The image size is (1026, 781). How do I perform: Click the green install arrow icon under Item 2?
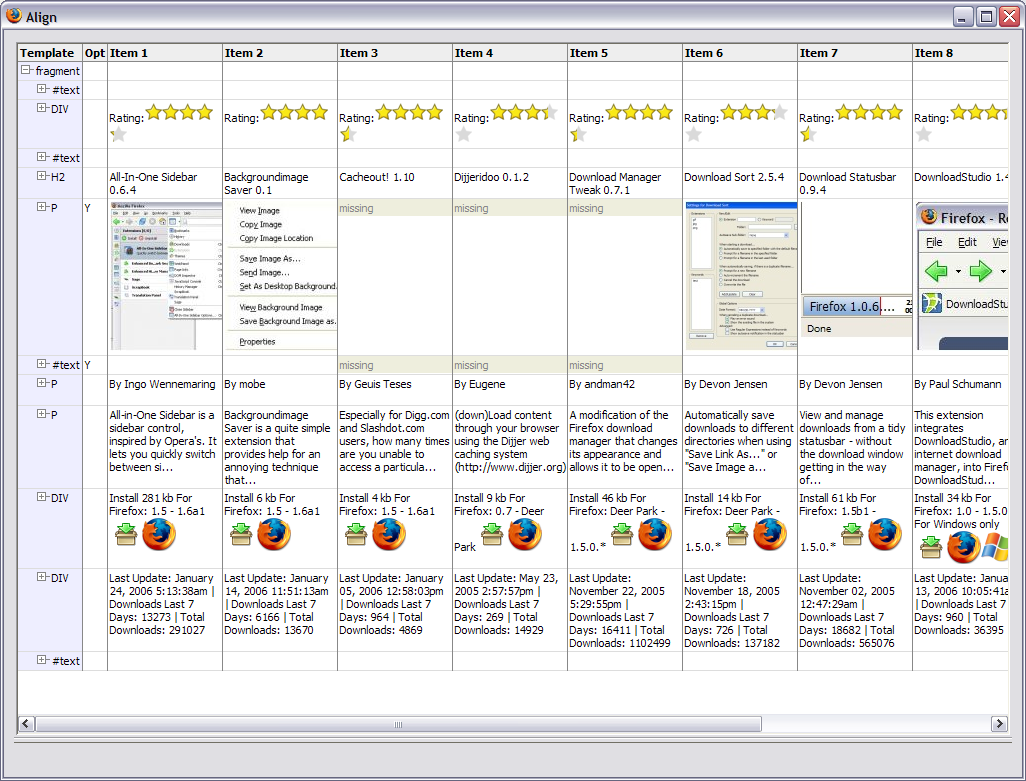241,535
